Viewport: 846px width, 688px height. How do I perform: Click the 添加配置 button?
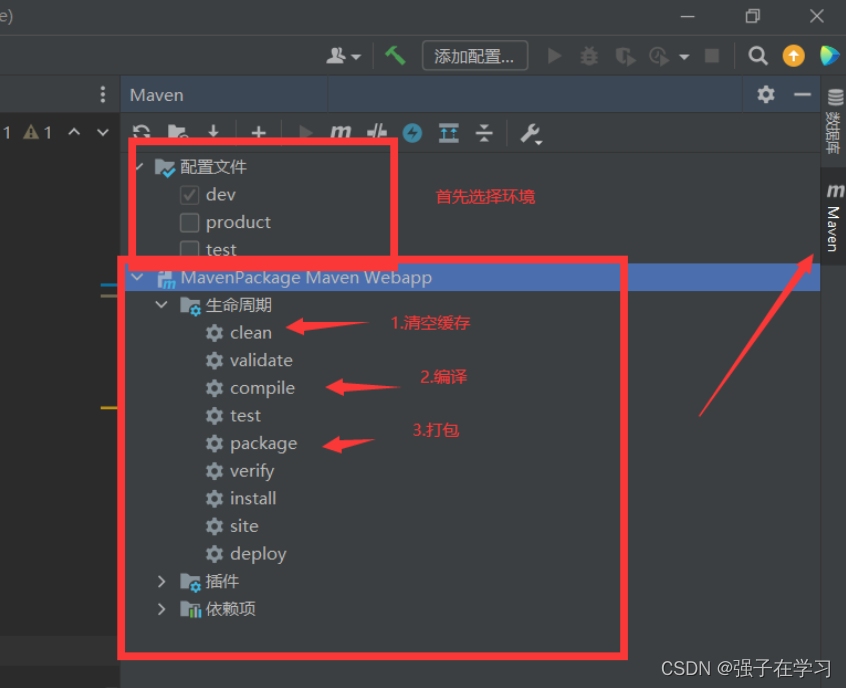coord(475,56)
